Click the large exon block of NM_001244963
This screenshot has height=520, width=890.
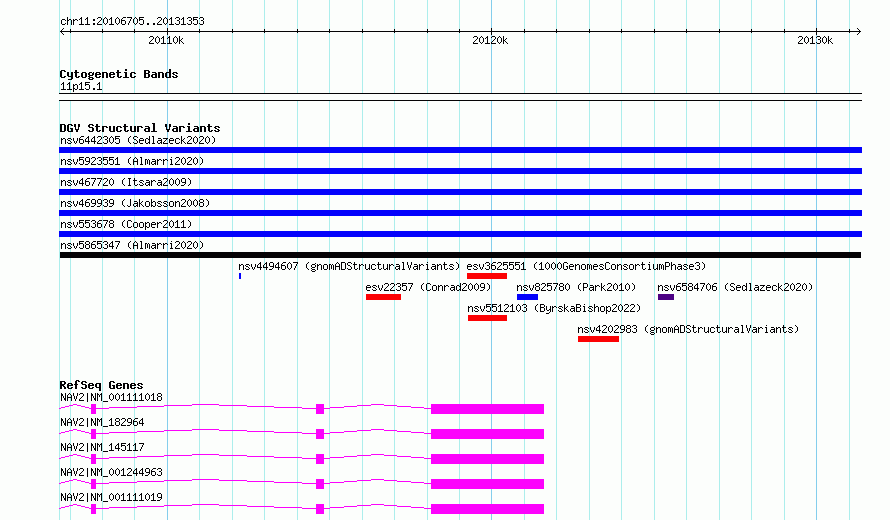488,484
